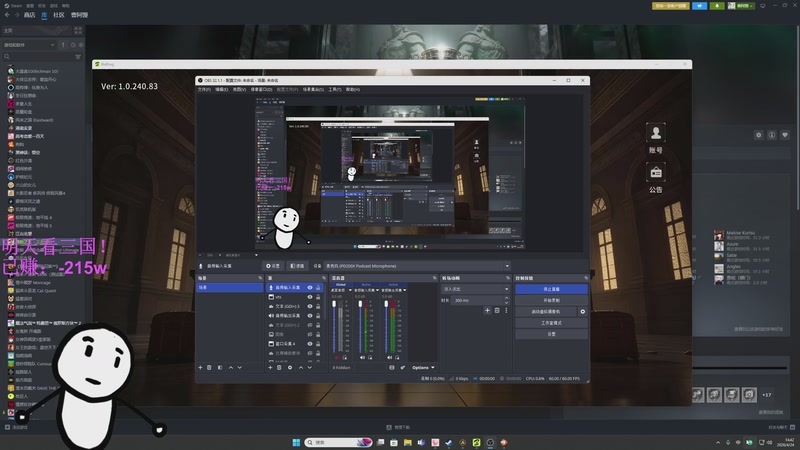The image size is (800, 450).
Task: Open the microphone device dropdown (PD200X Podcast Microphone)
Action: (417, 266)
